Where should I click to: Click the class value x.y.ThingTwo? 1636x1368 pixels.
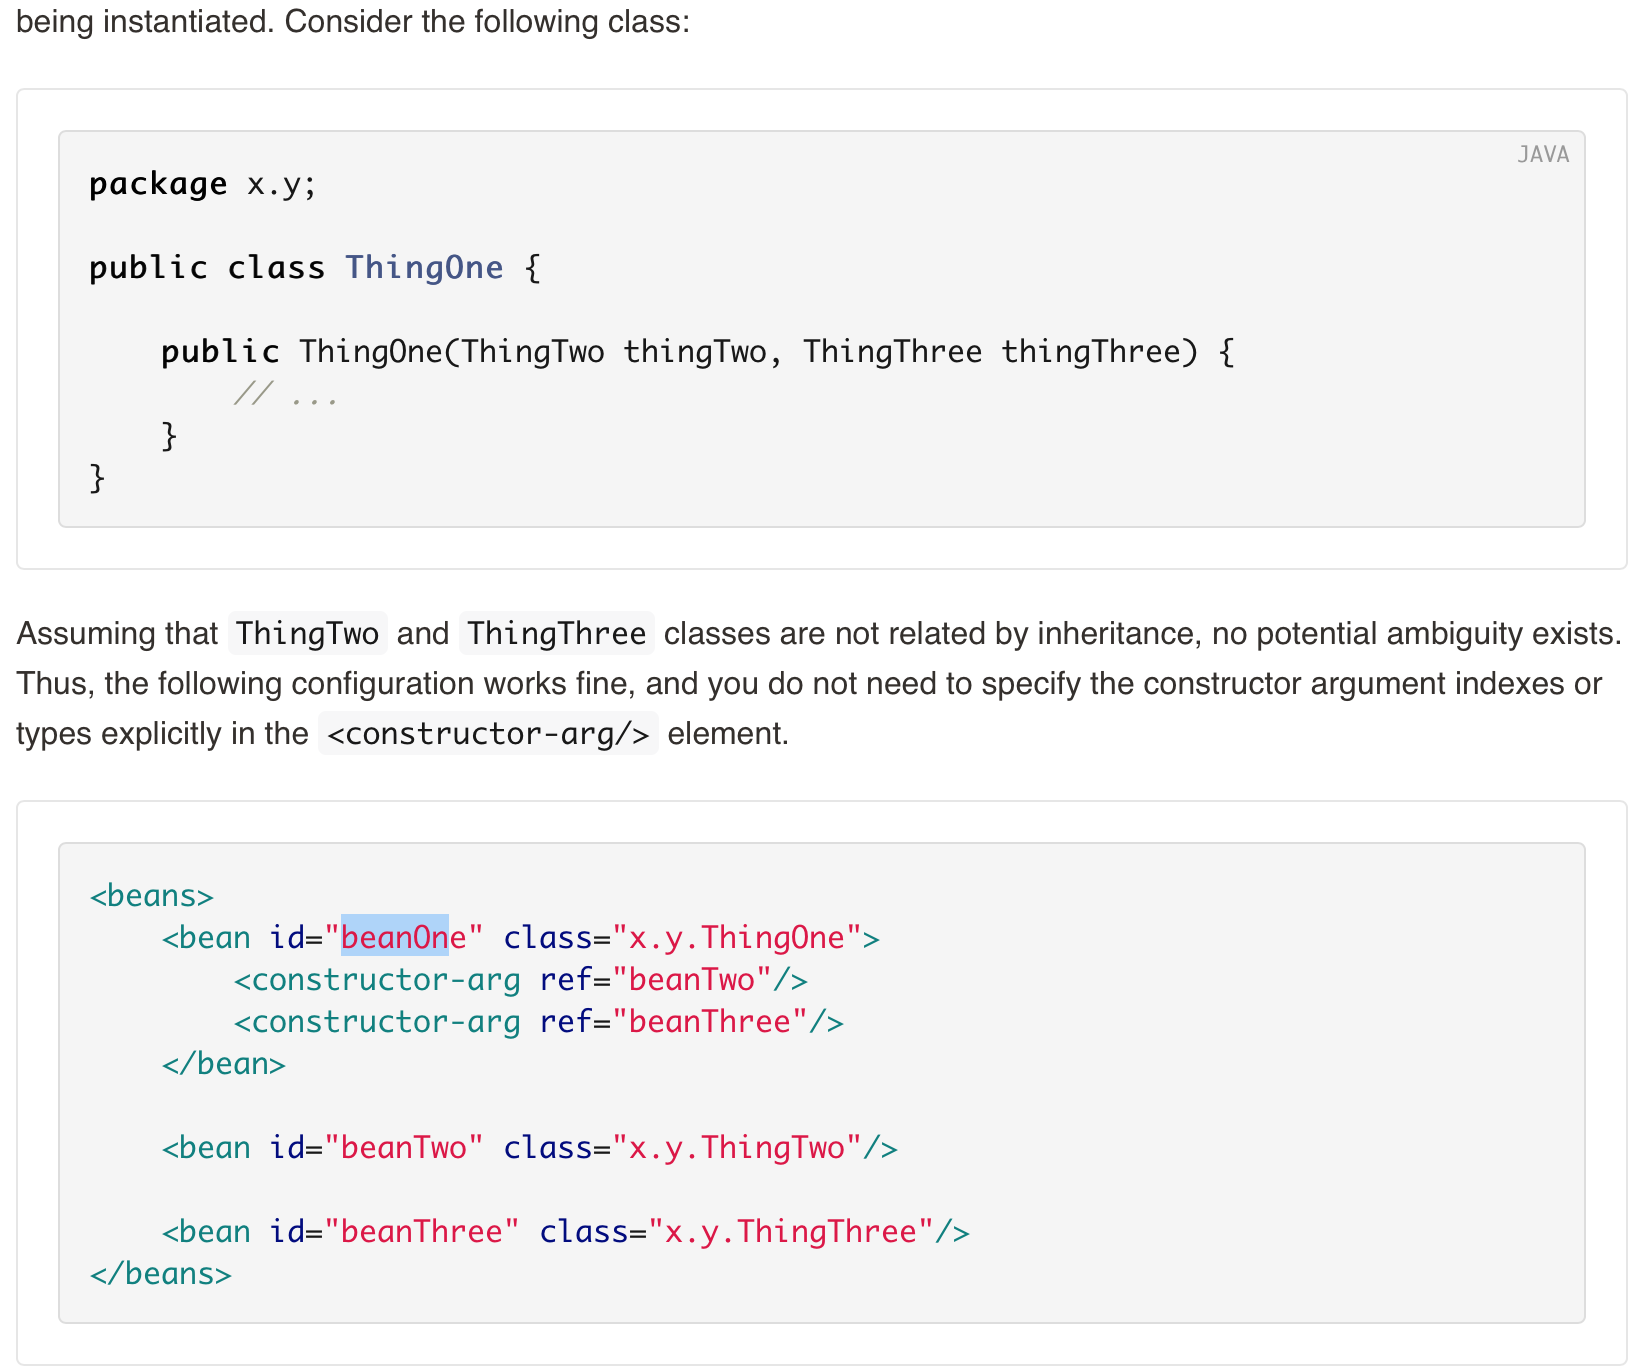(x=737, y=1148)
